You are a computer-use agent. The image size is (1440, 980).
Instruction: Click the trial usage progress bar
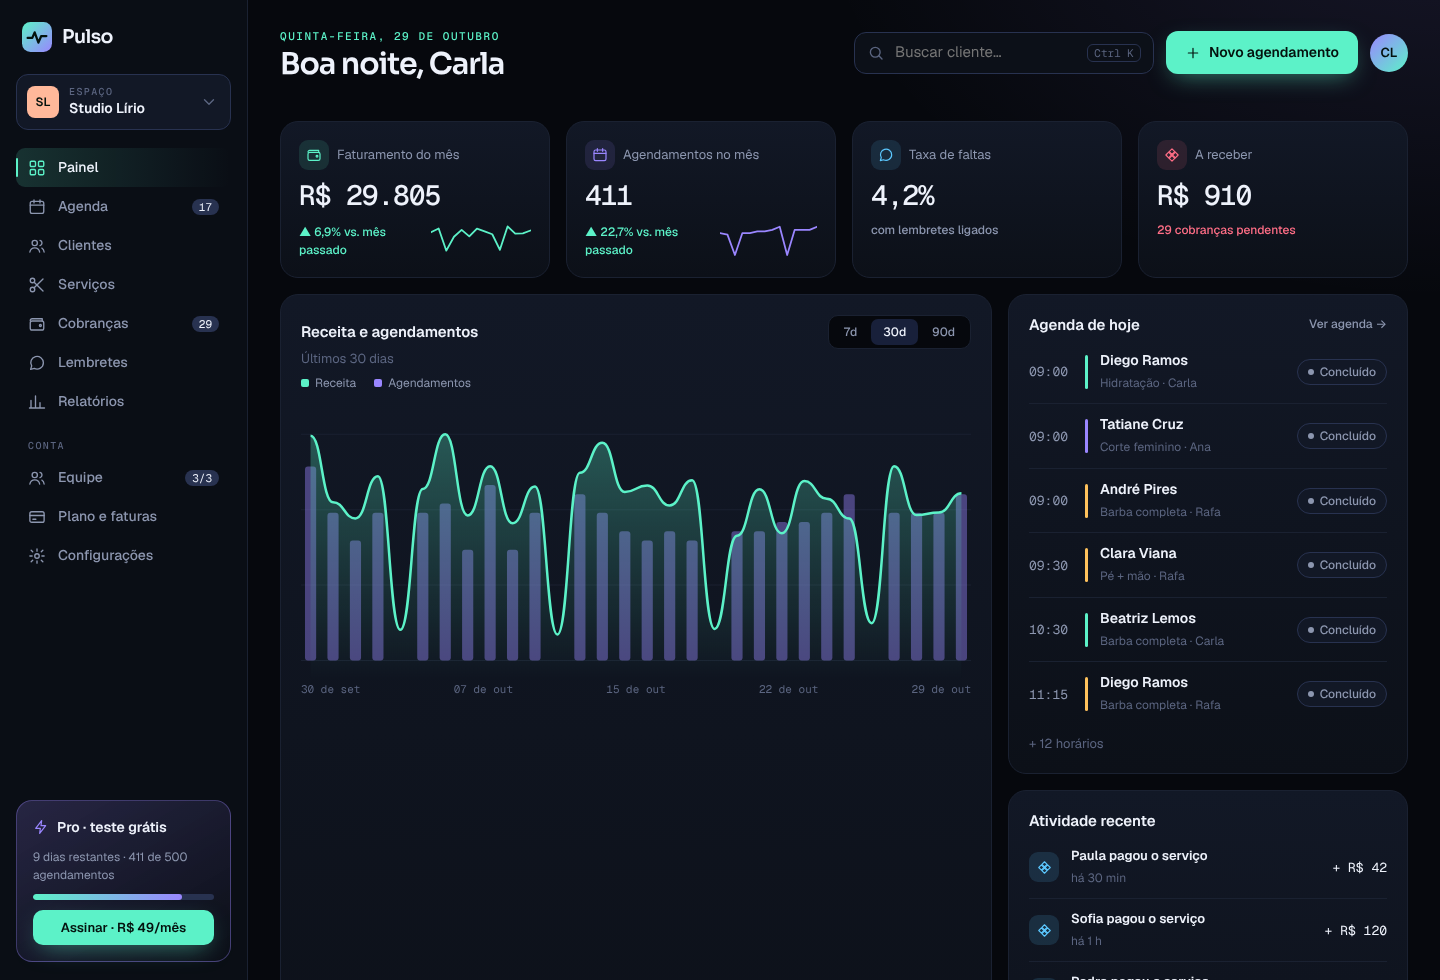tap(123, 897)
